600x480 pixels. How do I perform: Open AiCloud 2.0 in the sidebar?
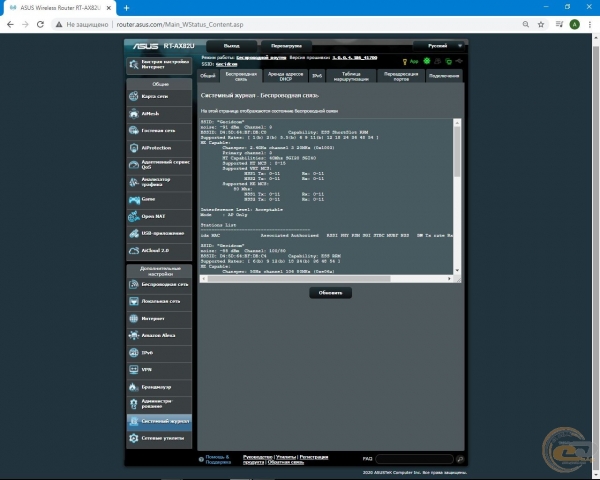click(159, 250)
